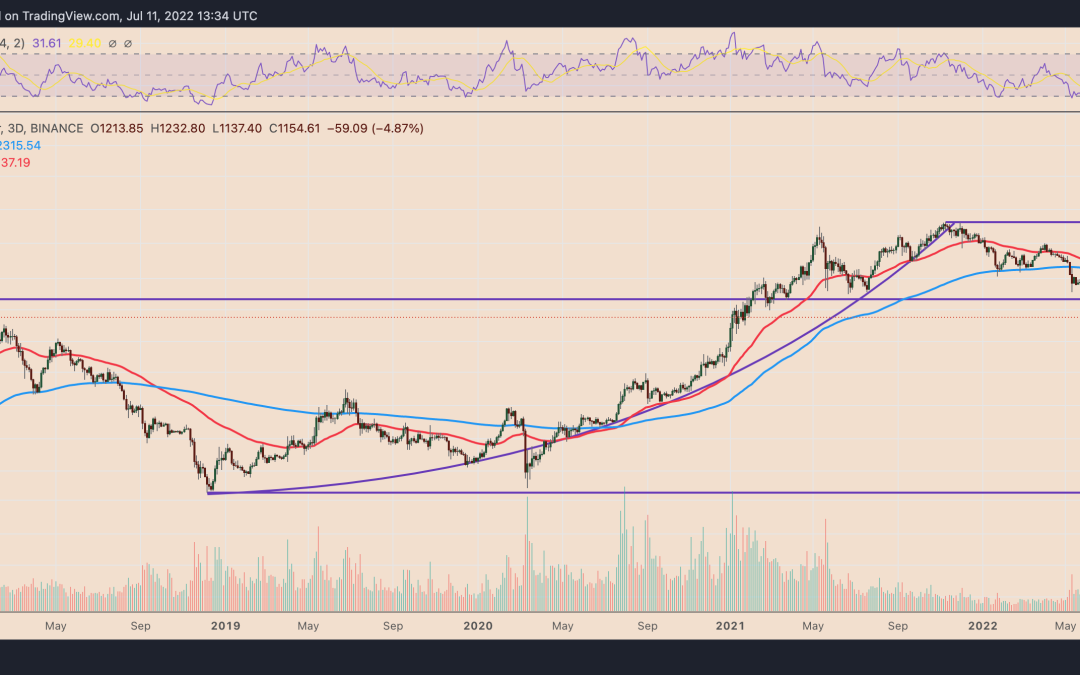Image resolution: width=1080 pixels, height=675 pixels.
Task: Click the low price L1137.40
Action: (236, 128)
